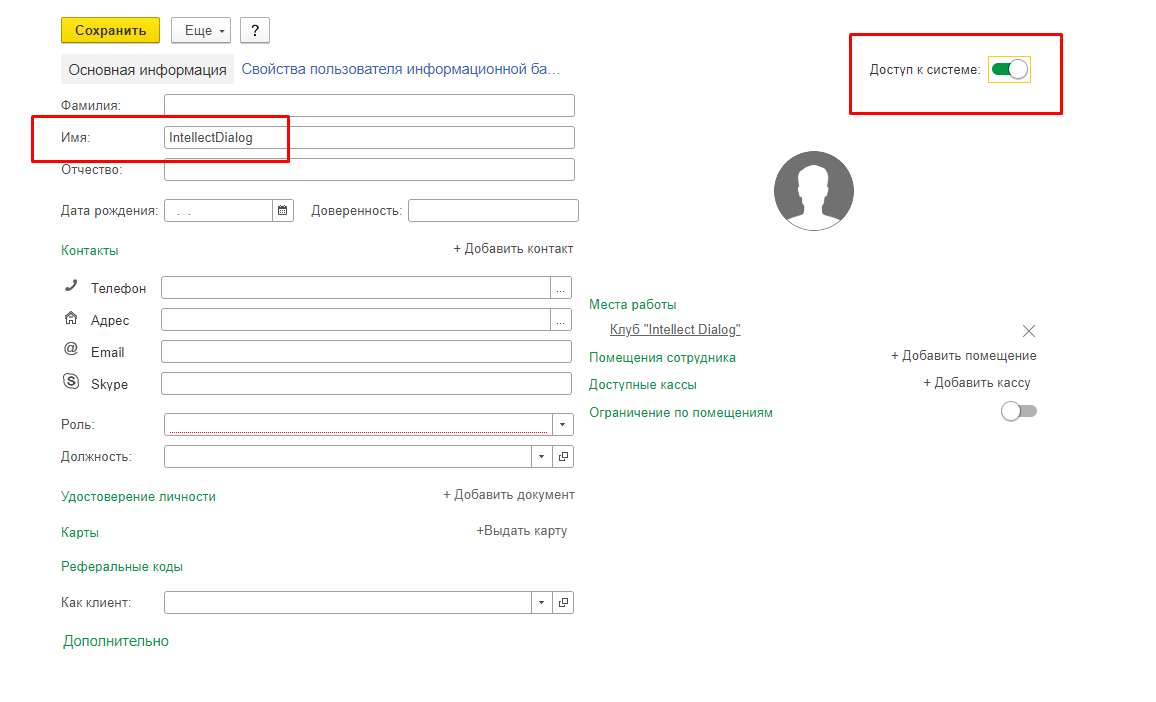
Task: Click into the Фамилия input field
Action: [369, 105]
